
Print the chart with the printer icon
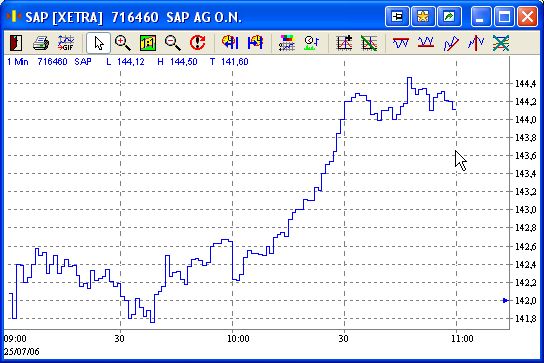[x=41, y=43]
